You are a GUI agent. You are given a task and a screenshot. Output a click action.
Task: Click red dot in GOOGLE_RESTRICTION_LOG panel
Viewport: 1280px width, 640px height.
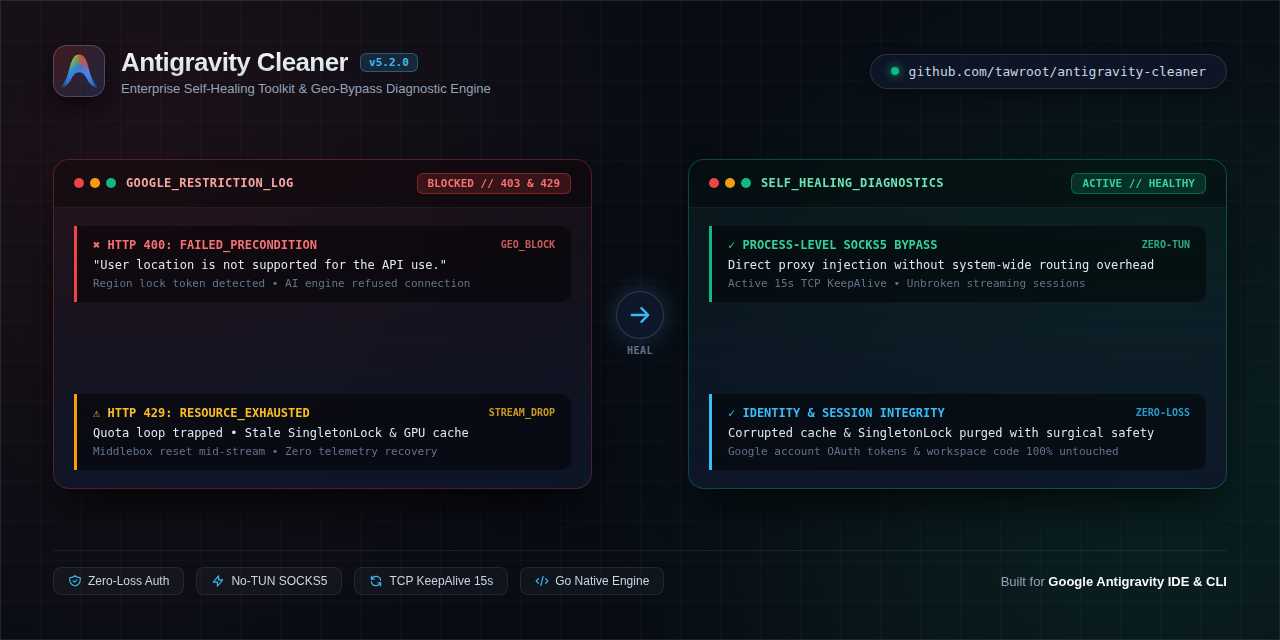[x=79, y=183]
